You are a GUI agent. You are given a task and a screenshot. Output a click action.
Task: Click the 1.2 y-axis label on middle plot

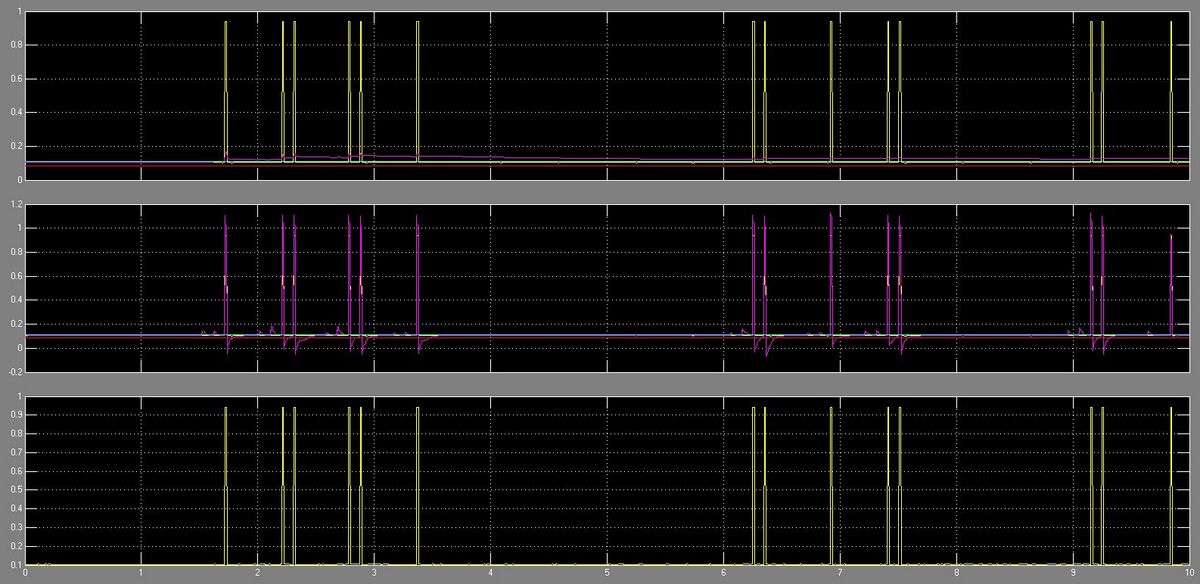click(x=16, y=204)
